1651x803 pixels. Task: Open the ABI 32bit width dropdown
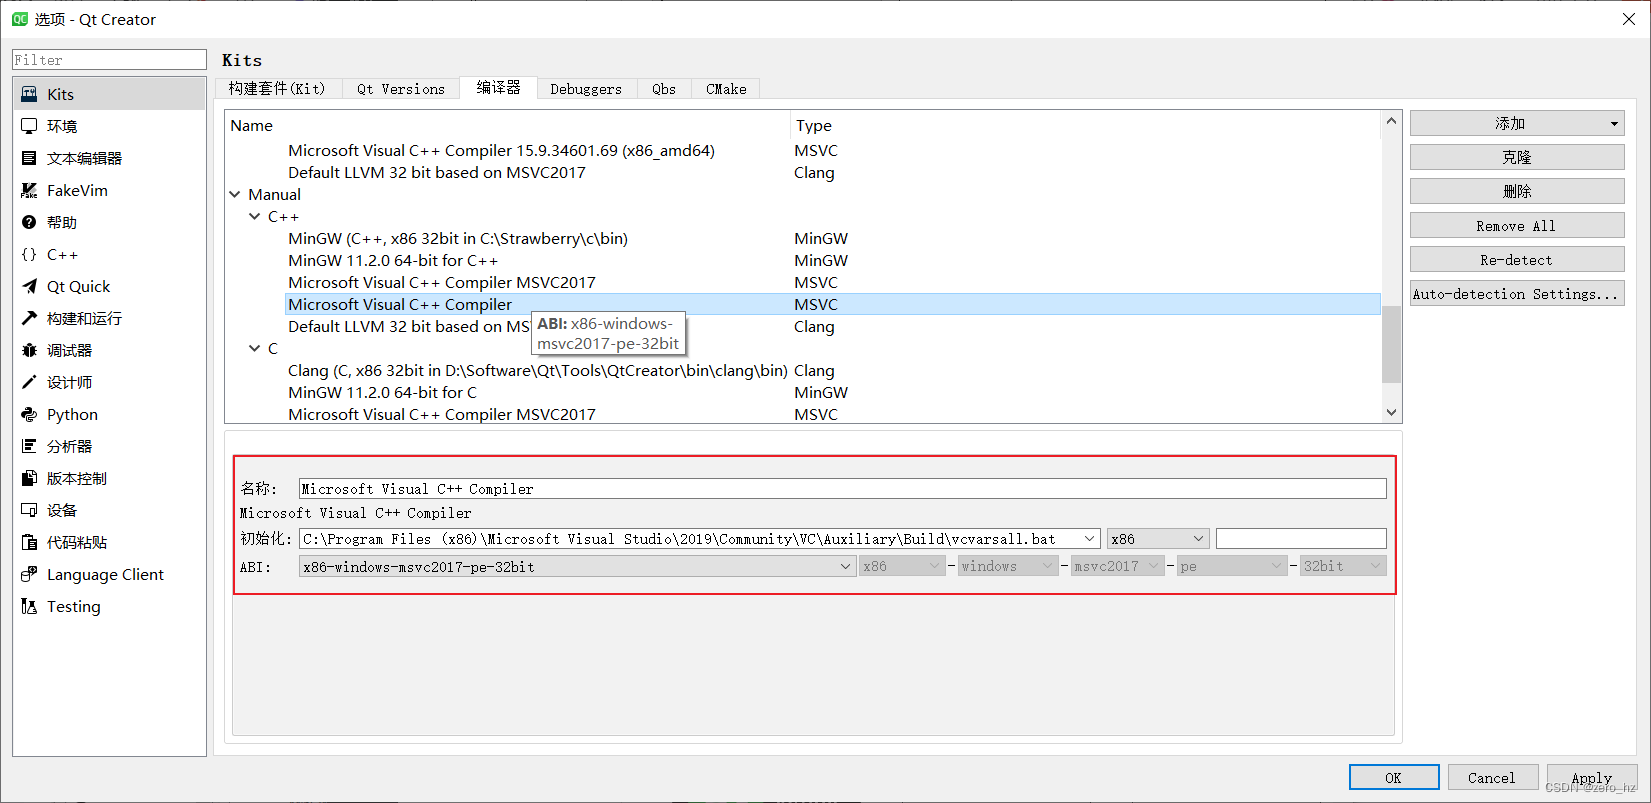tap(1343, 566)
